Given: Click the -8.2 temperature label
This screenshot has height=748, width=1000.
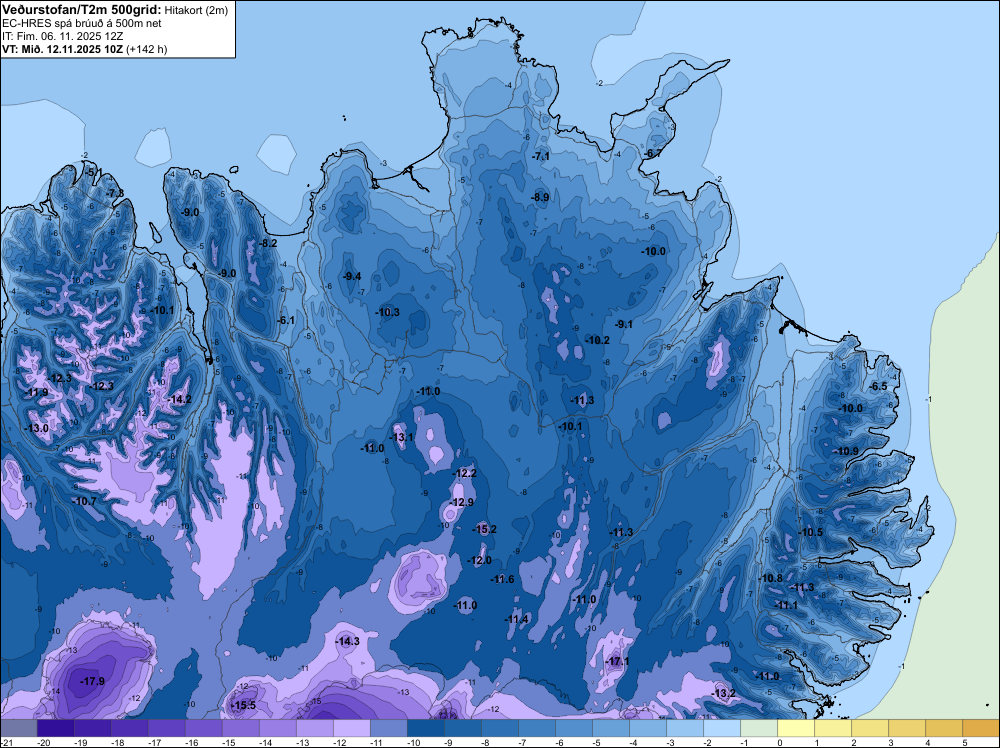Looking at the screenshot, I should (268, 243).
